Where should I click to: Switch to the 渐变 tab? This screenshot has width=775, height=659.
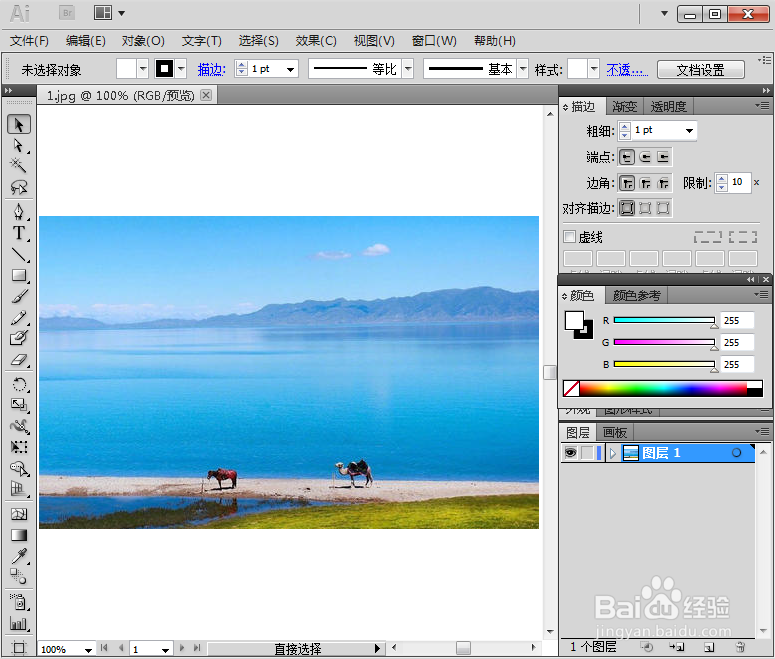tap(624, 106)
